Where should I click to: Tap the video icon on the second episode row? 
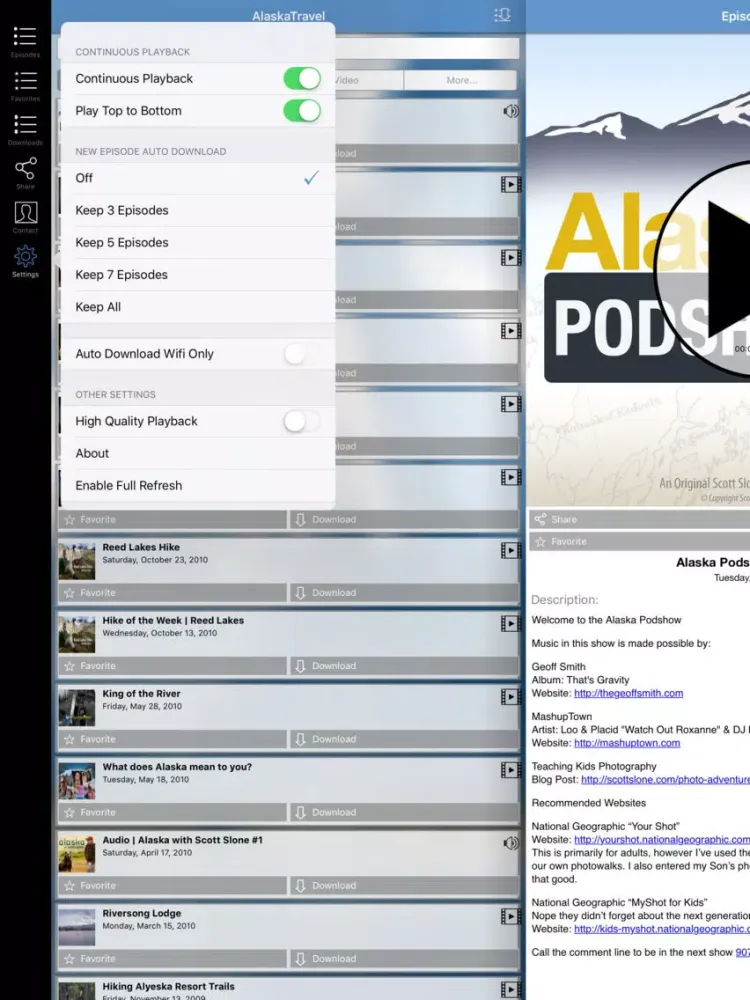click(x=510, y=185)
